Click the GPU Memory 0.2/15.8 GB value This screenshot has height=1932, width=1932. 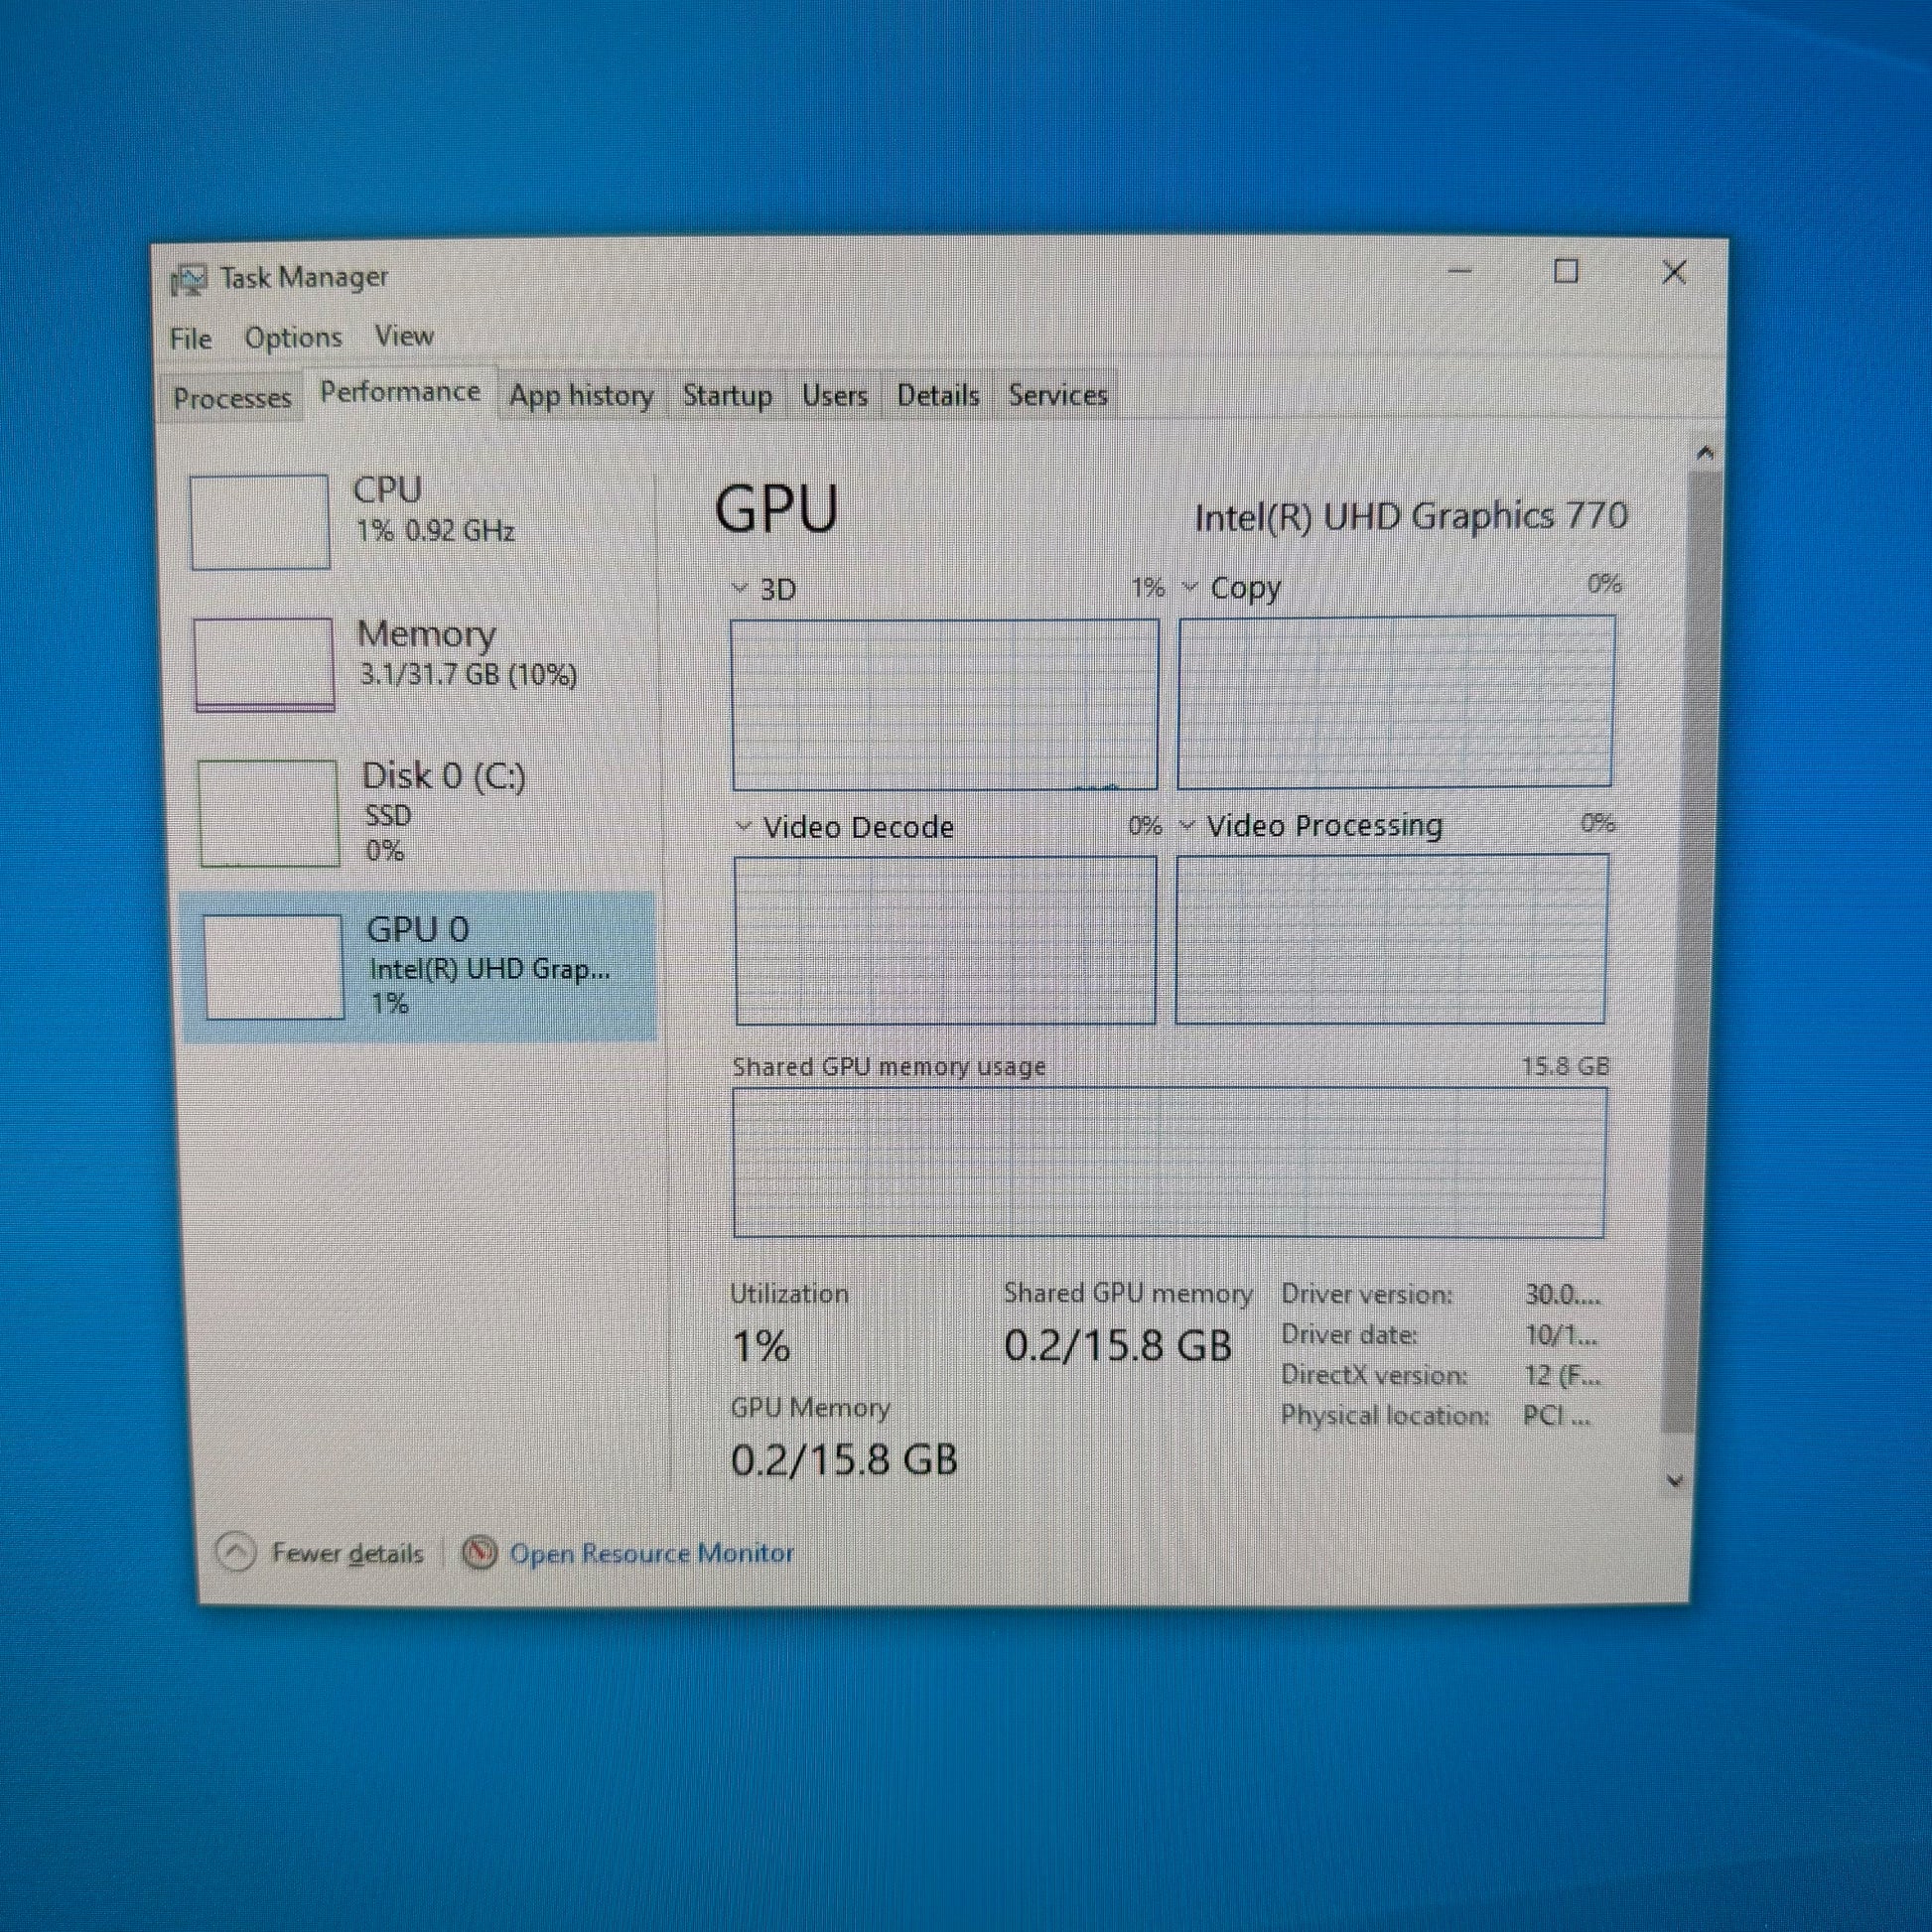(x=844, y=1459)
